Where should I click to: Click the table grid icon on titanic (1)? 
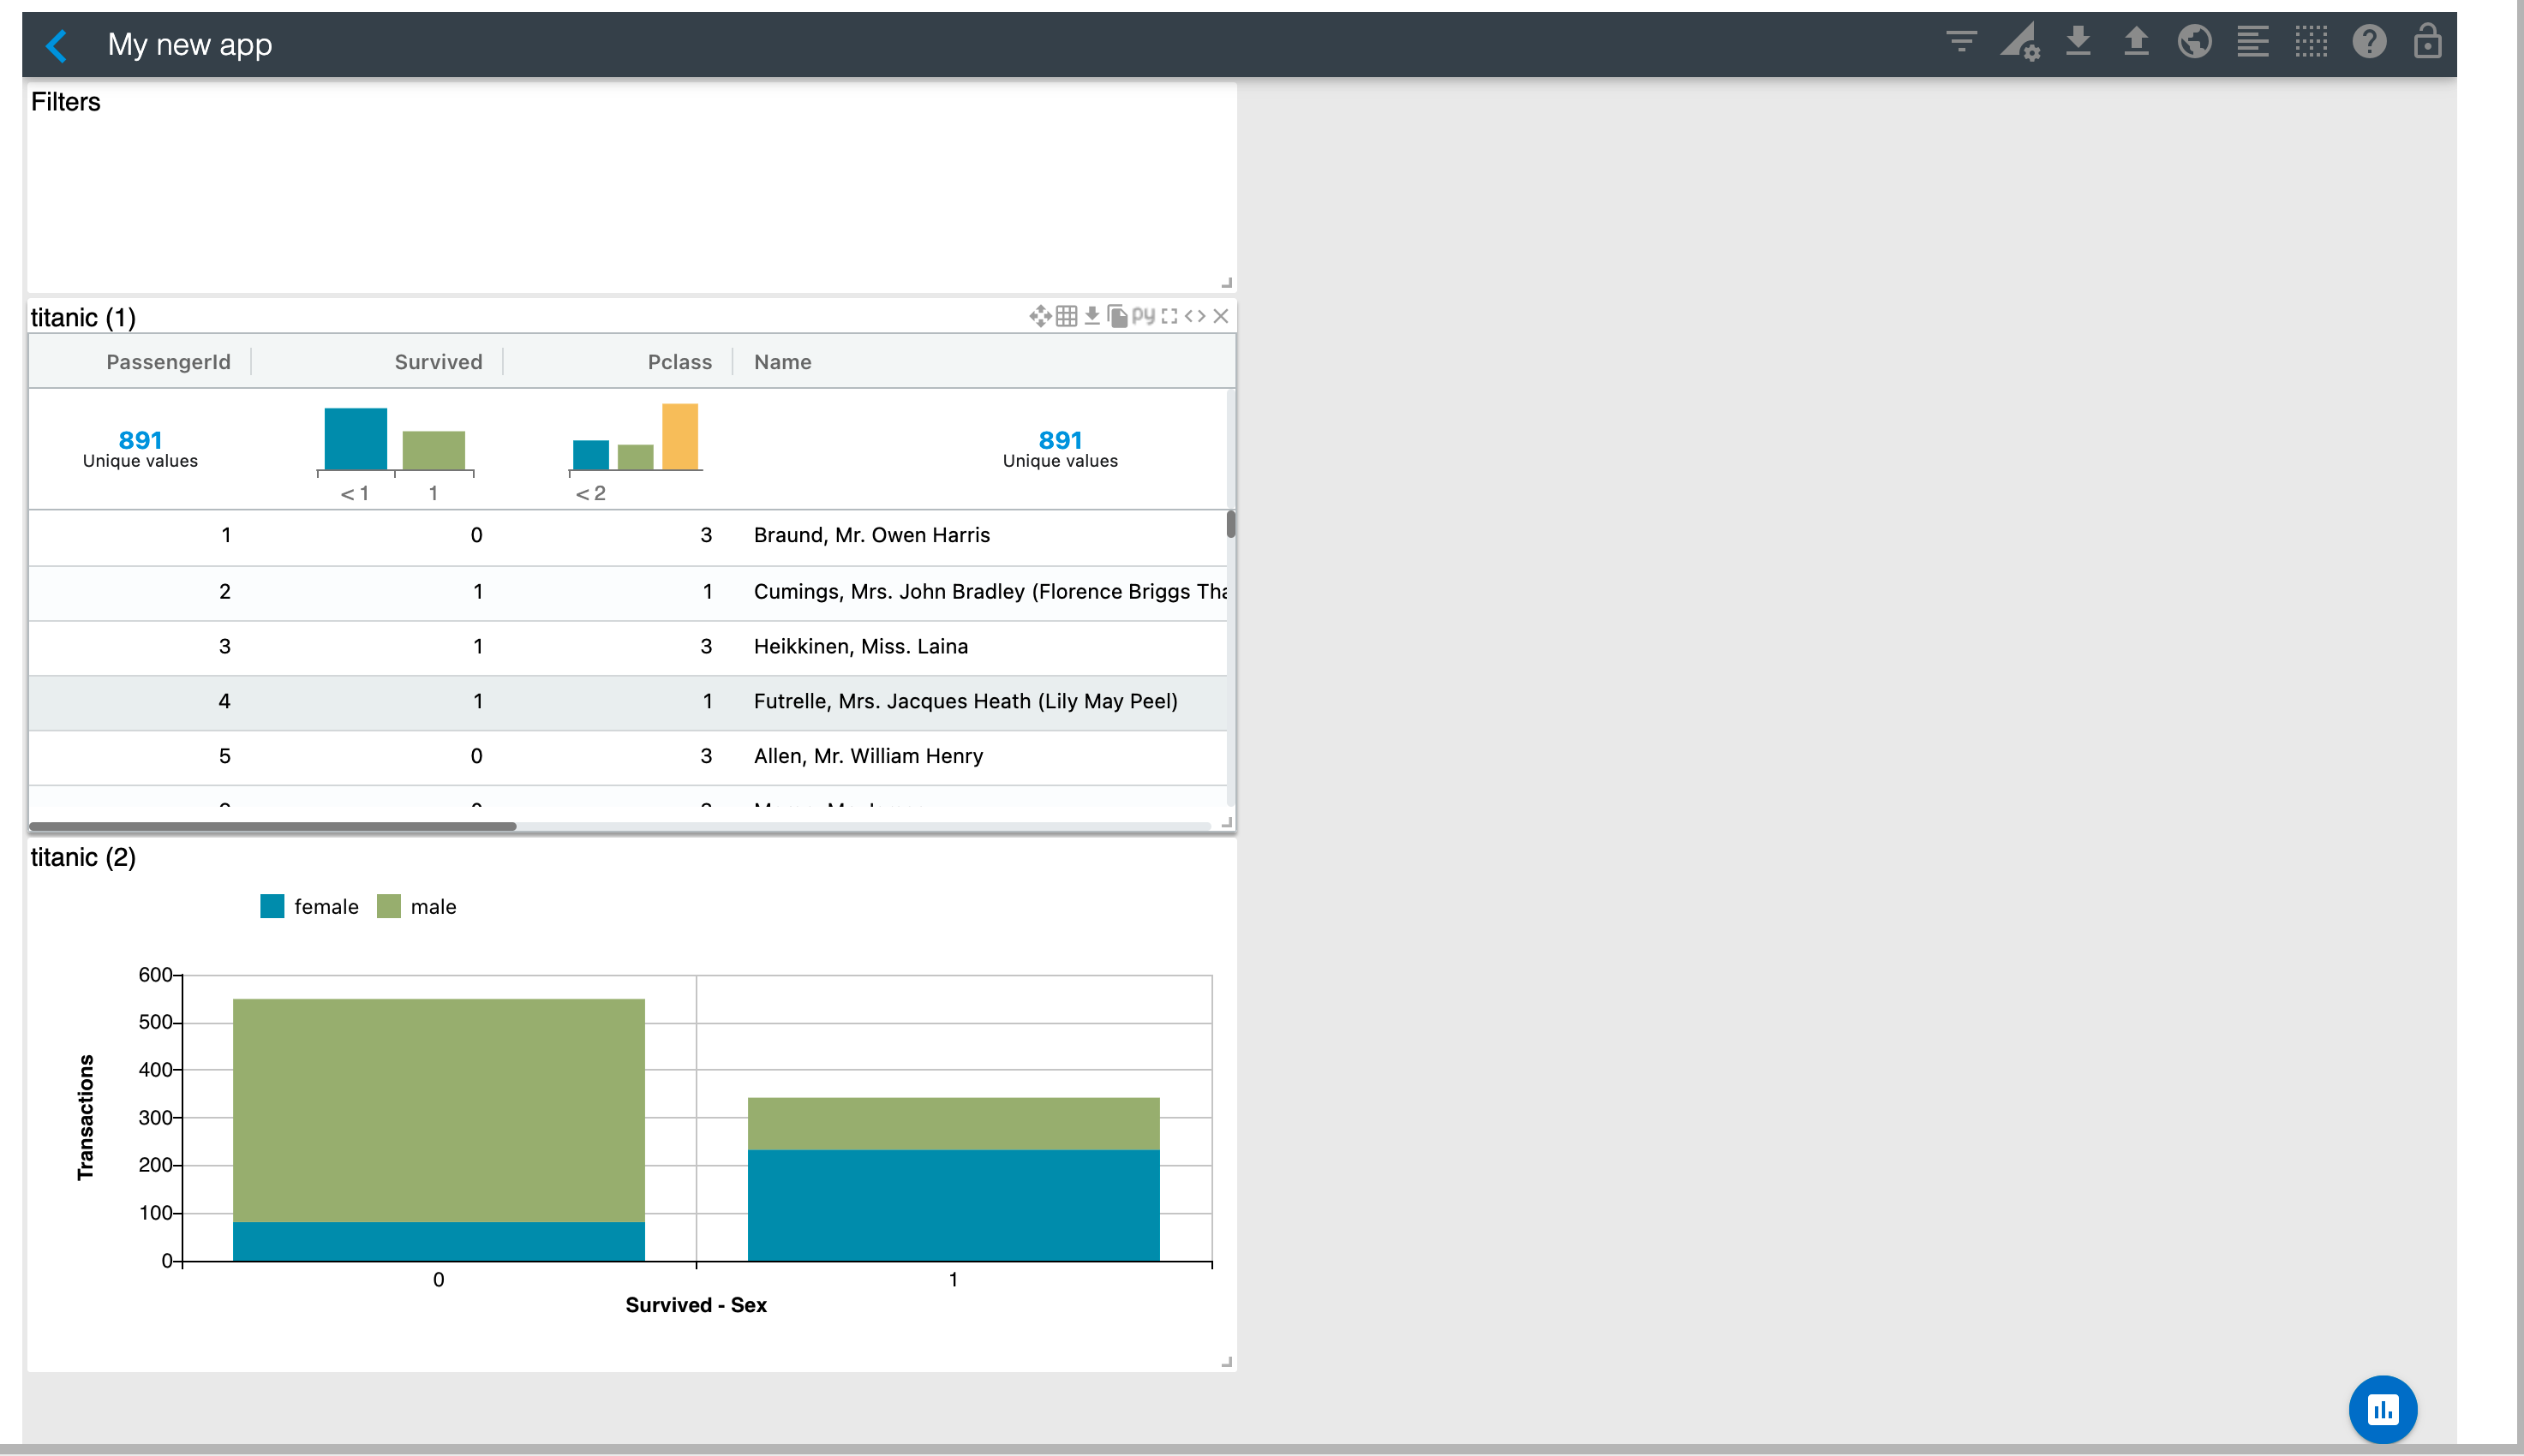point(1066,316)
